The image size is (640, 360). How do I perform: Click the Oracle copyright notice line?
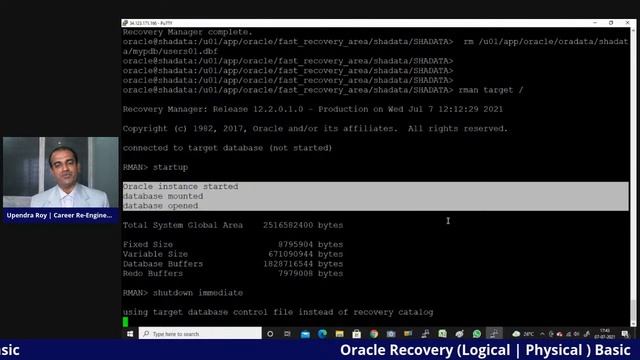(316, 129)
